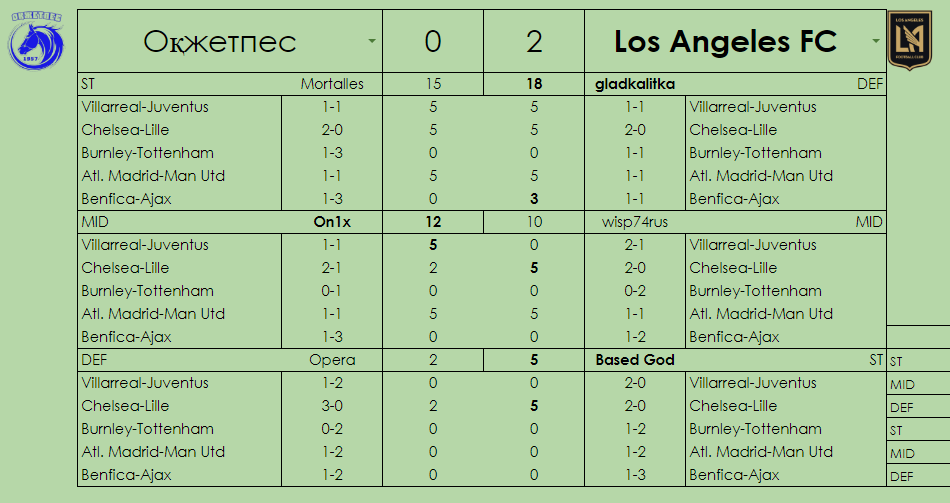Click On1x points total 12
The image size is (950, 503).
[432, 222]
